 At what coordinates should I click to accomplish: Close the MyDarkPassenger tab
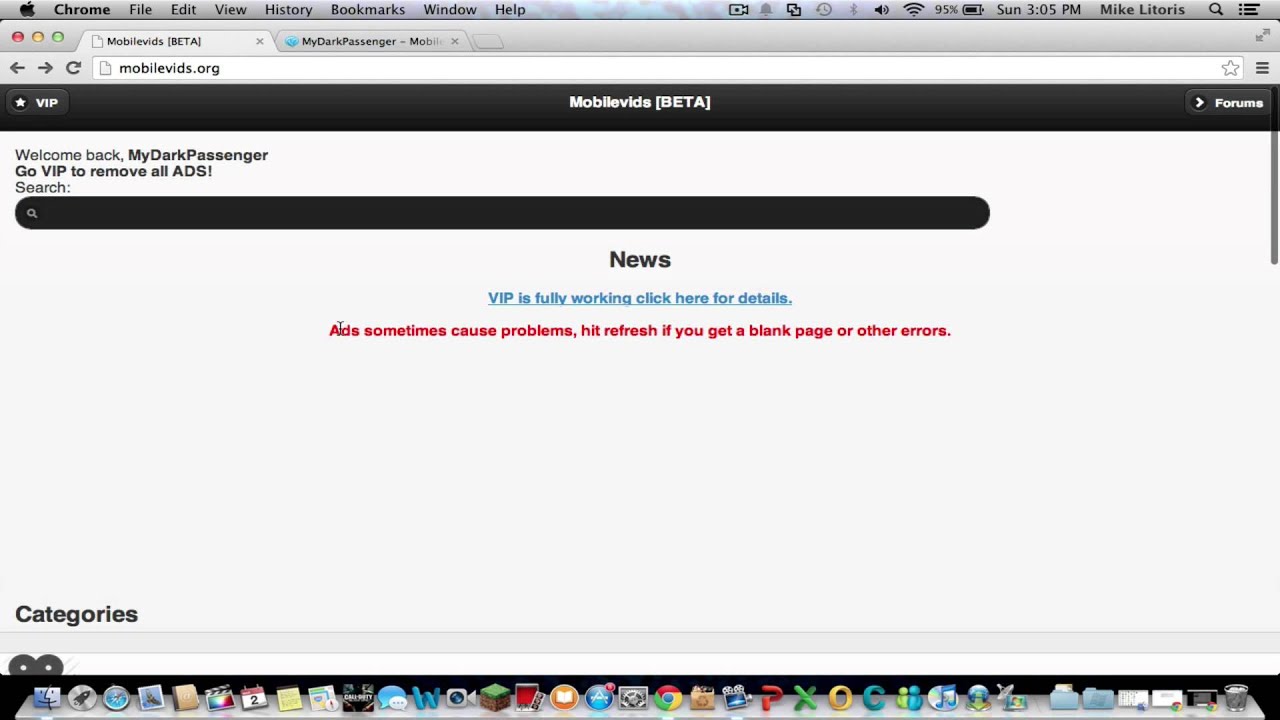pos(455,41)
